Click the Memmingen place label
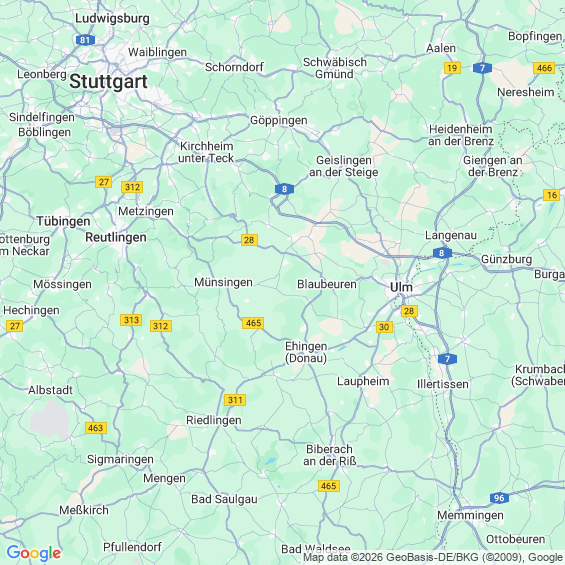The height and width of the screenshot is (565, 565). (470, 516)
